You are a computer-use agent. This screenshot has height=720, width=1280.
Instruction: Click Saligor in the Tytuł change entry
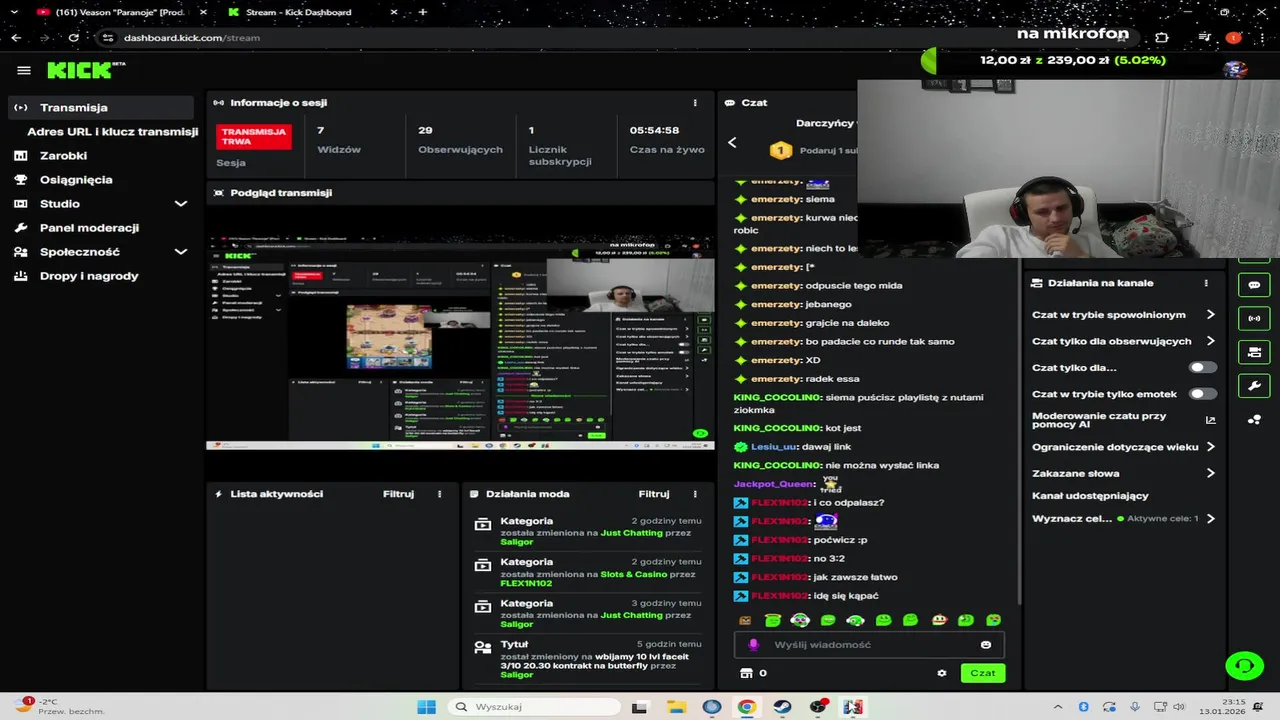click(x=517, y=675)
